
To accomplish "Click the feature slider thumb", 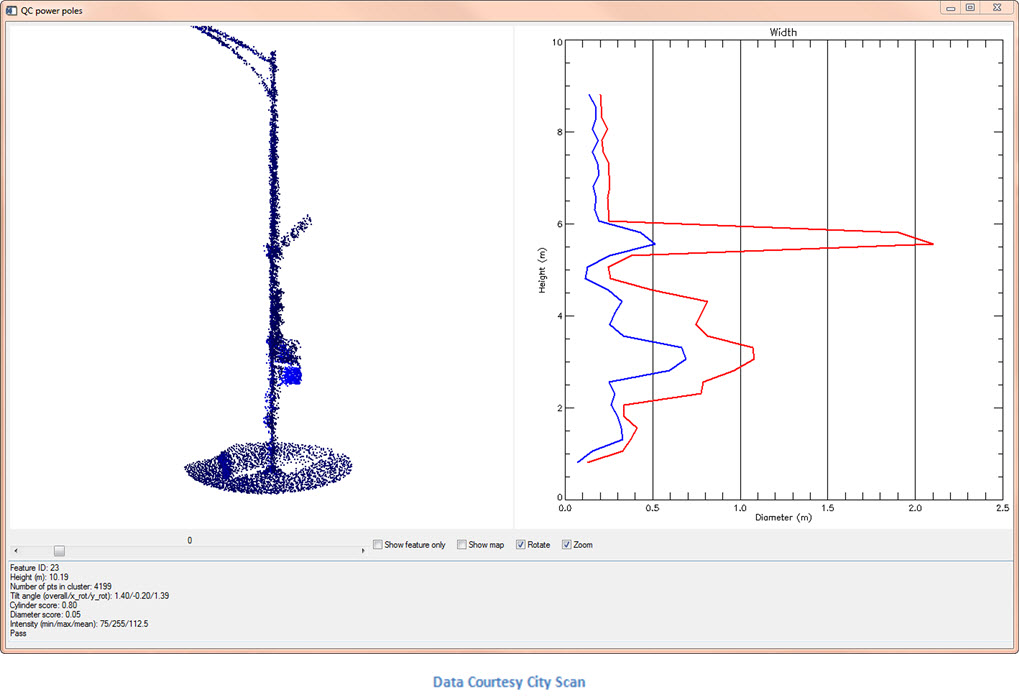I will click(x=59, y=551).
